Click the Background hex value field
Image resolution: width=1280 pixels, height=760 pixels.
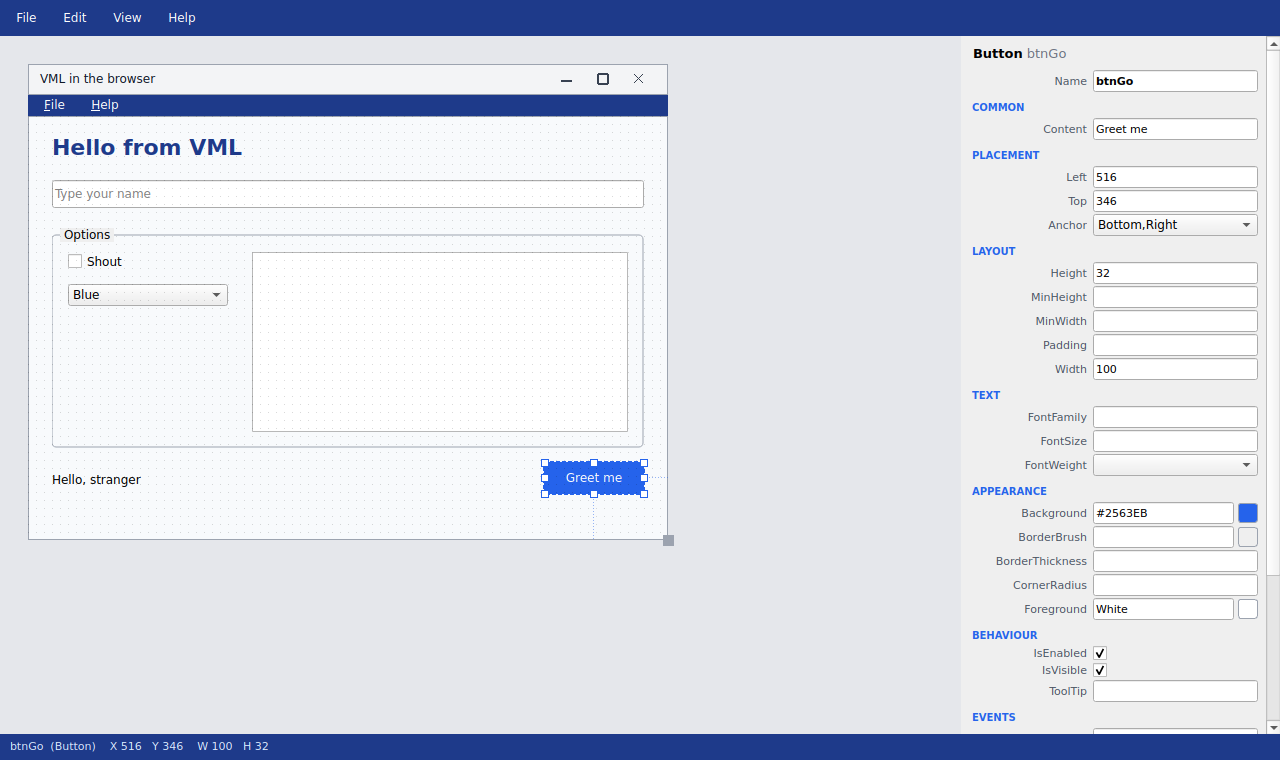[1163, 513]
